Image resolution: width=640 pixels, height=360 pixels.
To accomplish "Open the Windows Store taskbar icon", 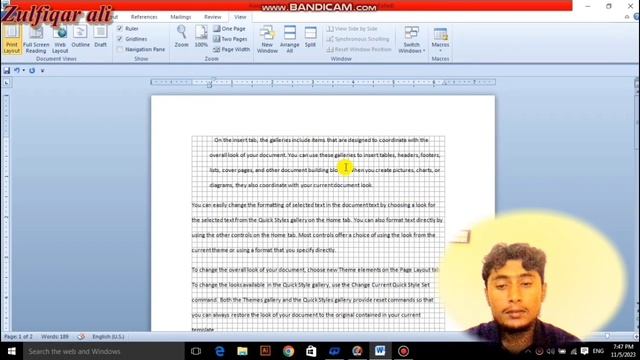I will pos(311,351).
